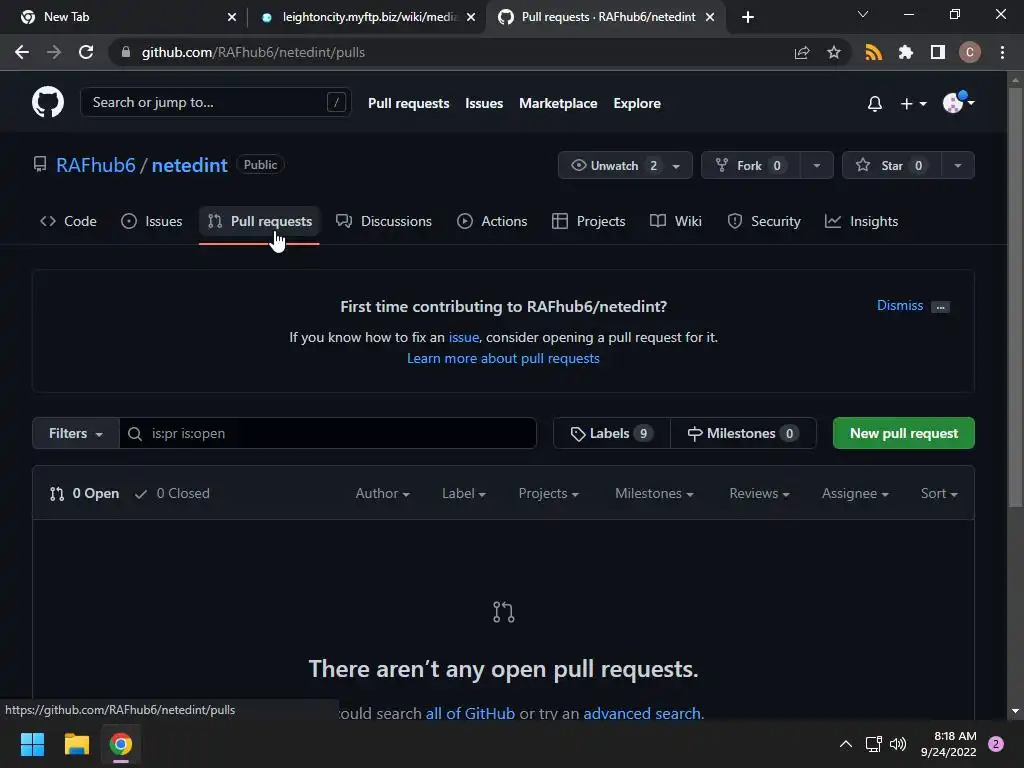Image resolution: width=1024 pixels, height=768 pixels.
Task: Focus the is:pr is:open search field
Action: (x=328, y=433)
